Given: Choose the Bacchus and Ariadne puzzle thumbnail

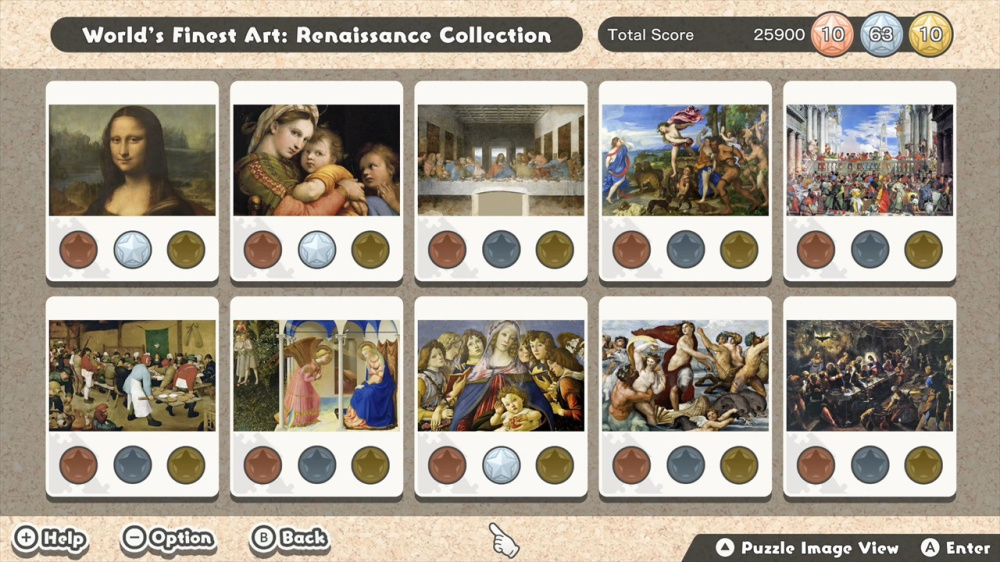Looking at the screenshot, I should click(x=686, y=160).
